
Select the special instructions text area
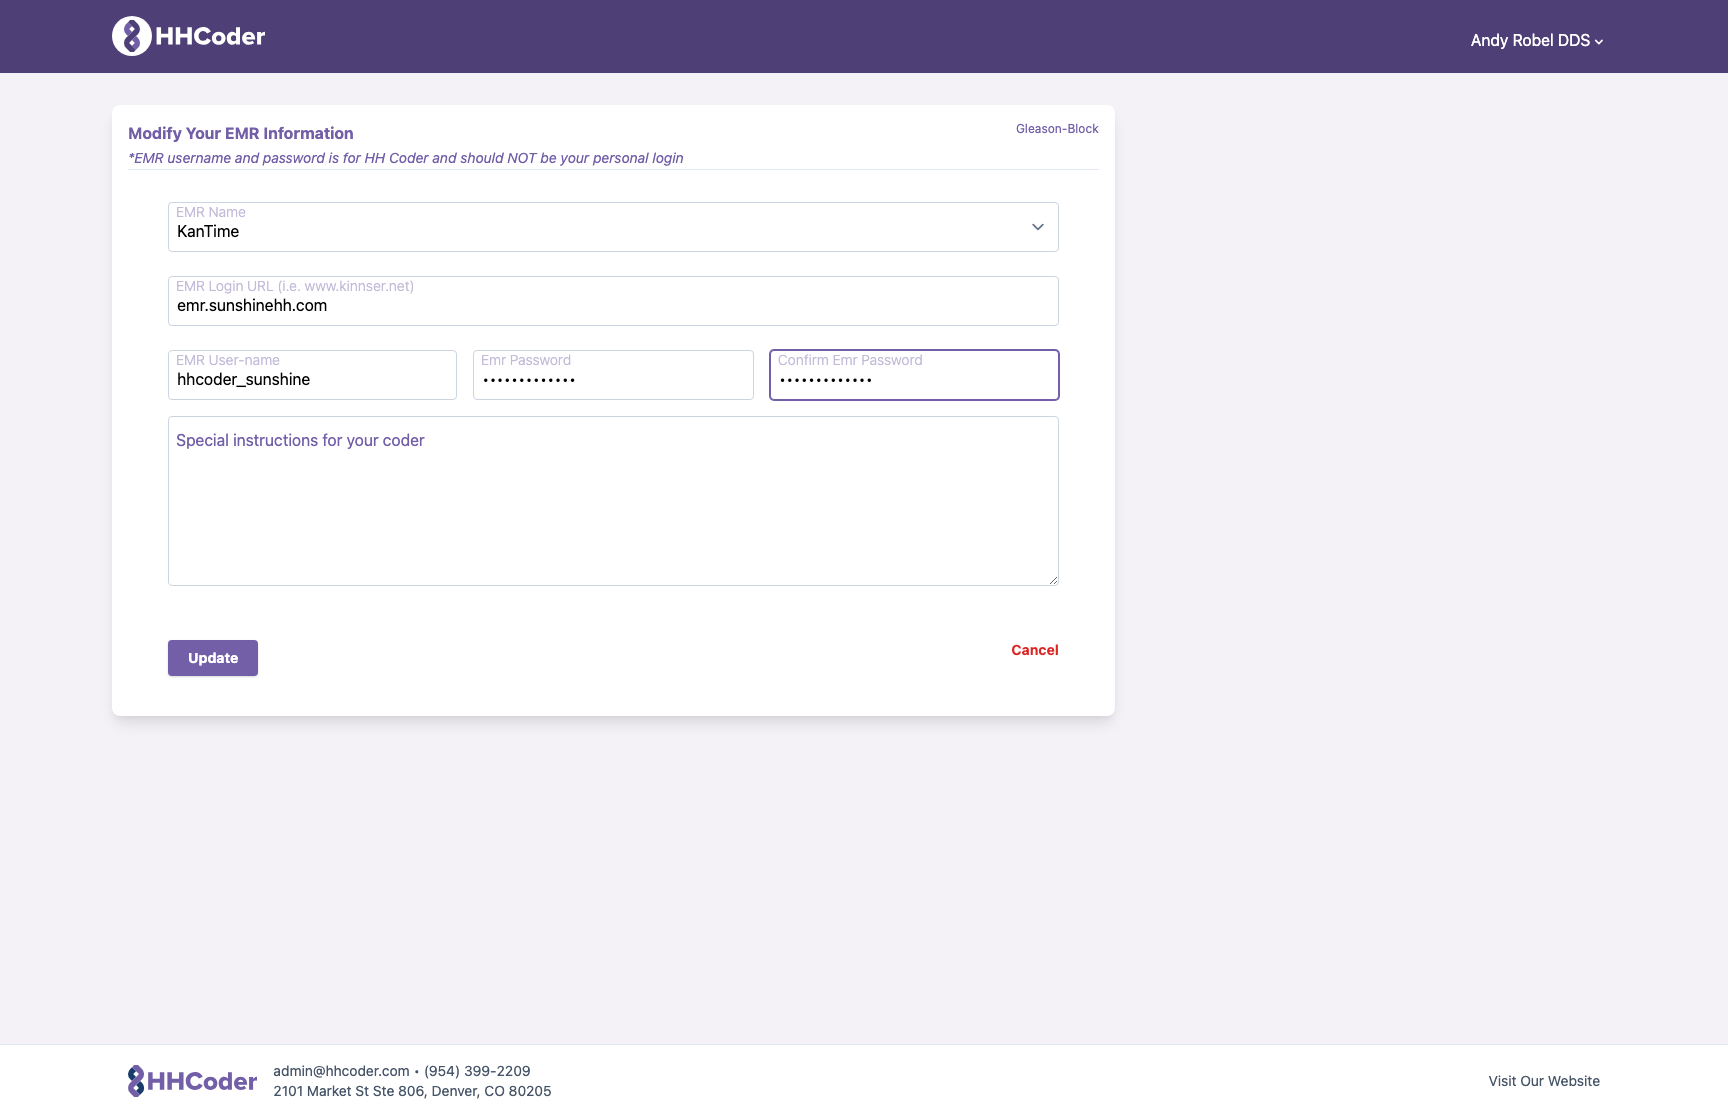pyautogui.click(x=613, y=500)
